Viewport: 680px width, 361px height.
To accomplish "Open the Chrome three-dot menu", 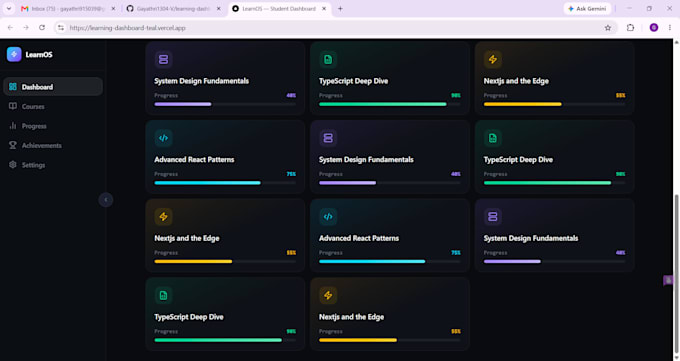I will (670, 28).
